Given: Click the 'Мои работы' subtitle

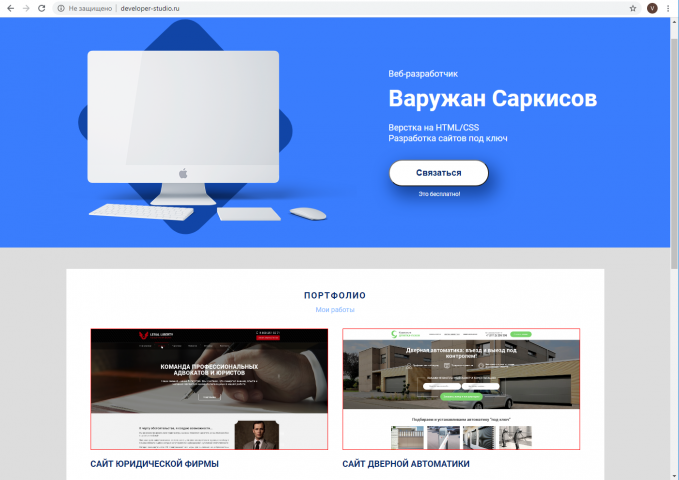Looking at the screenshot, I should 335,310.
